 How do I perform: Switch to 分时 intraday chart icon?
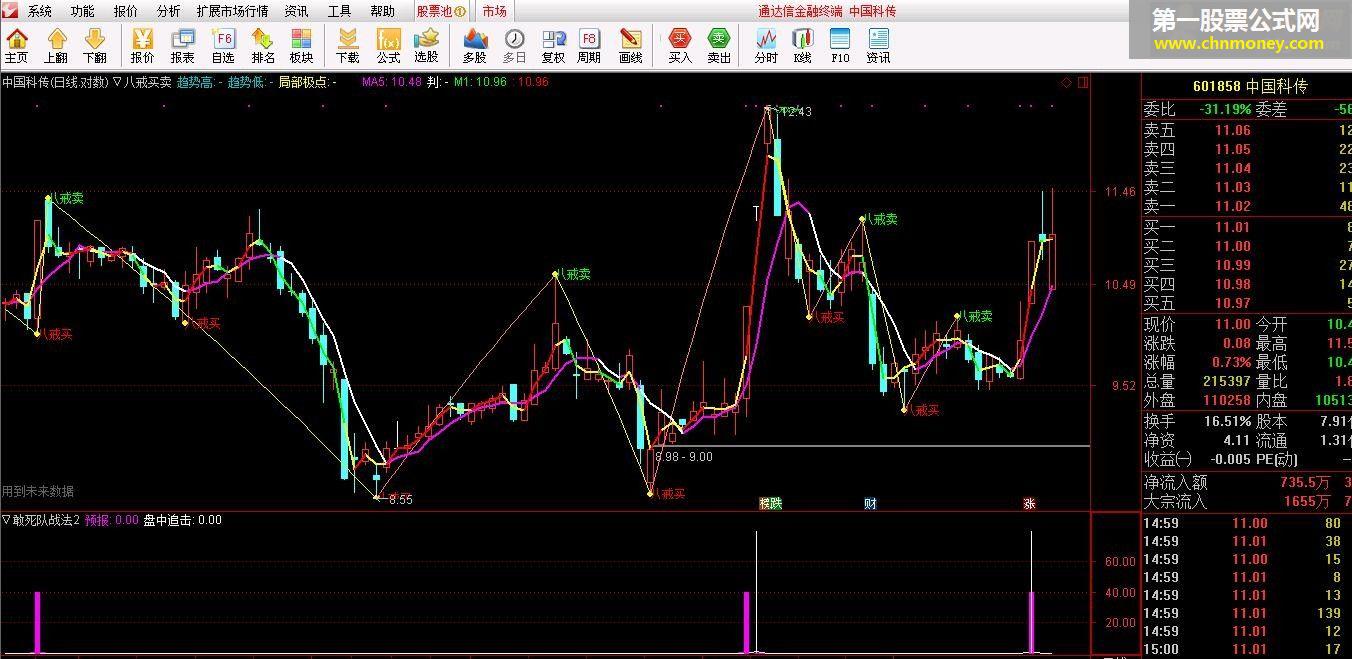(766, 46)
